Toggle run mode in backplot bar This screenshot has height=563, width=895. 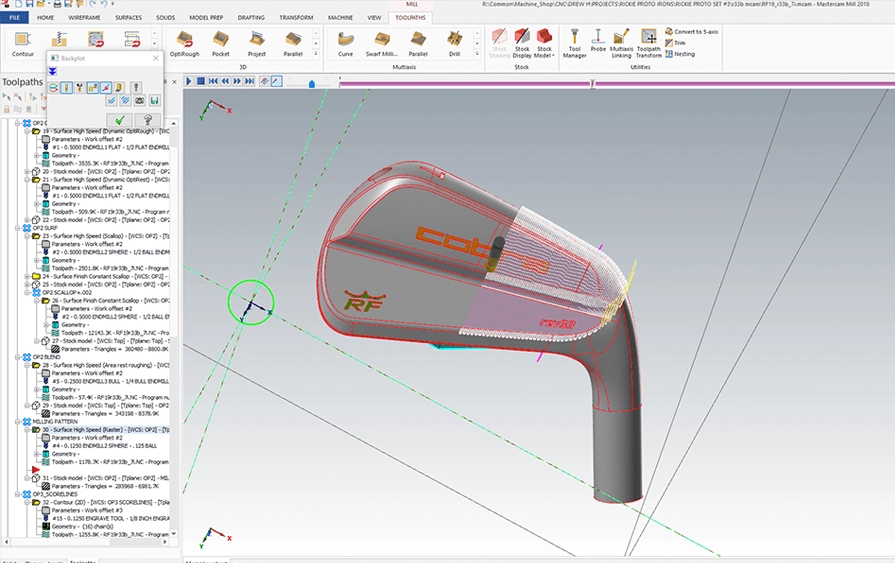[x=276, y=82]
